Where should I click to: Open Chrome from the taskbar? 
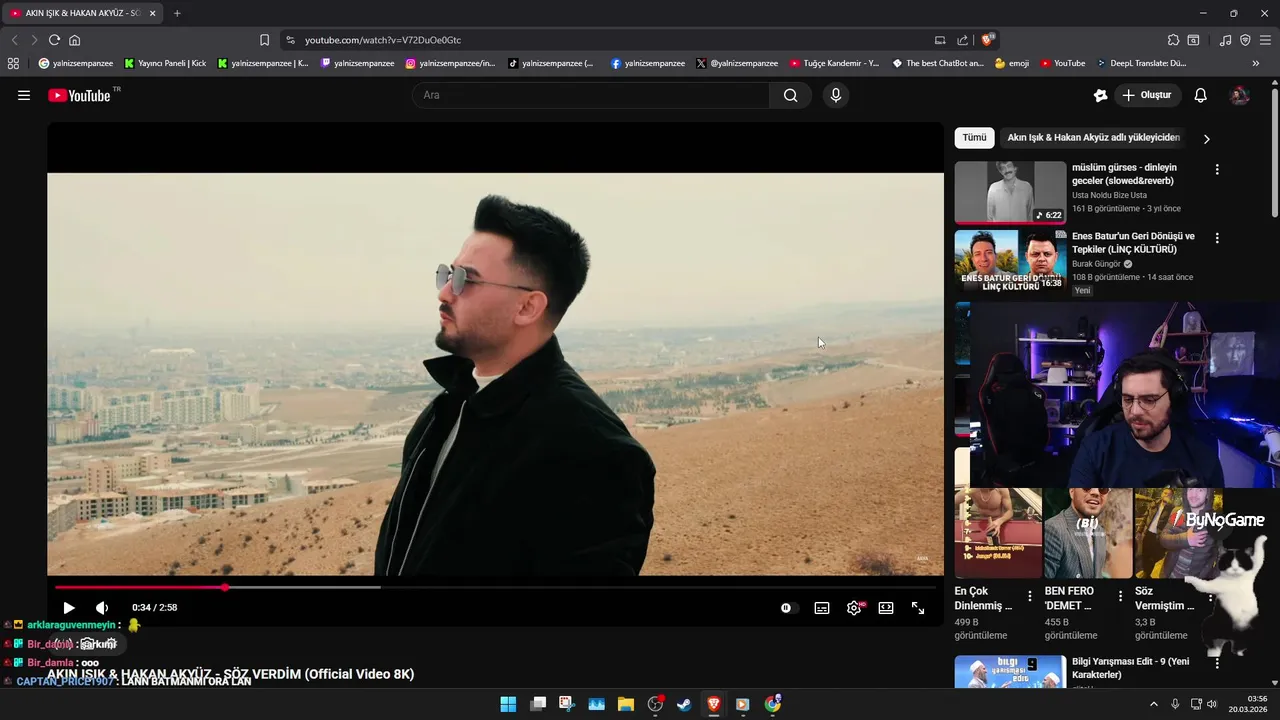[x=772, y=704]
